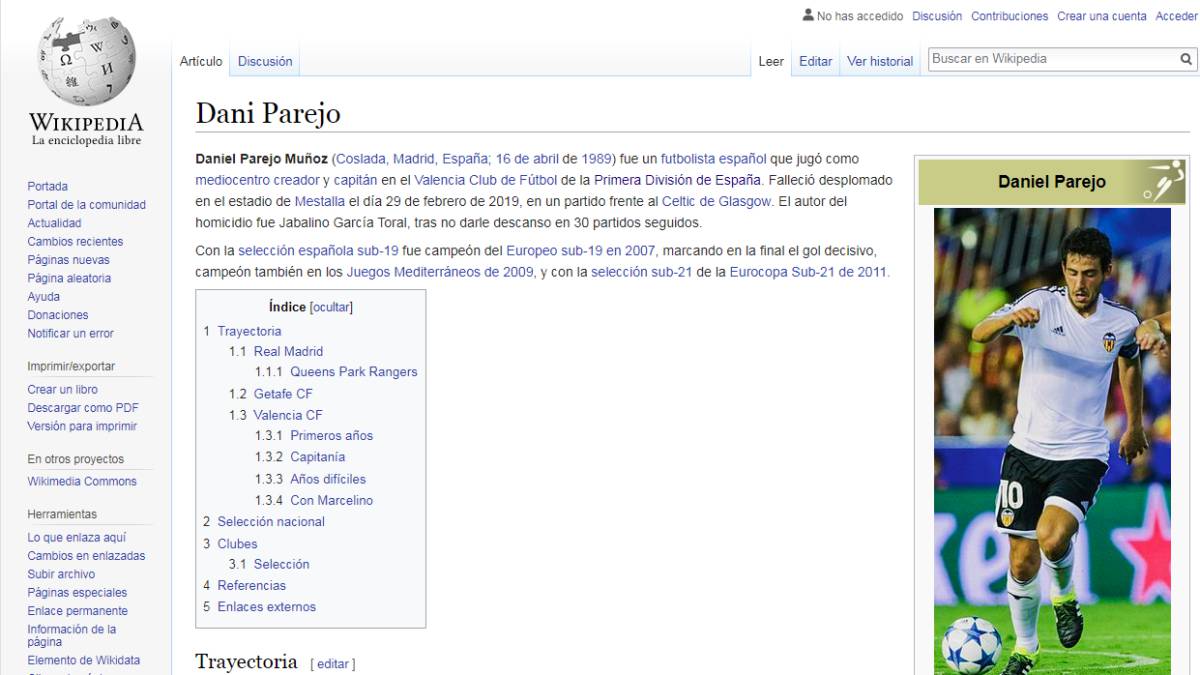This screenshot has width=1200, height=675.
Task: Open Actualidad in sidebar
Action: (54, 223)
